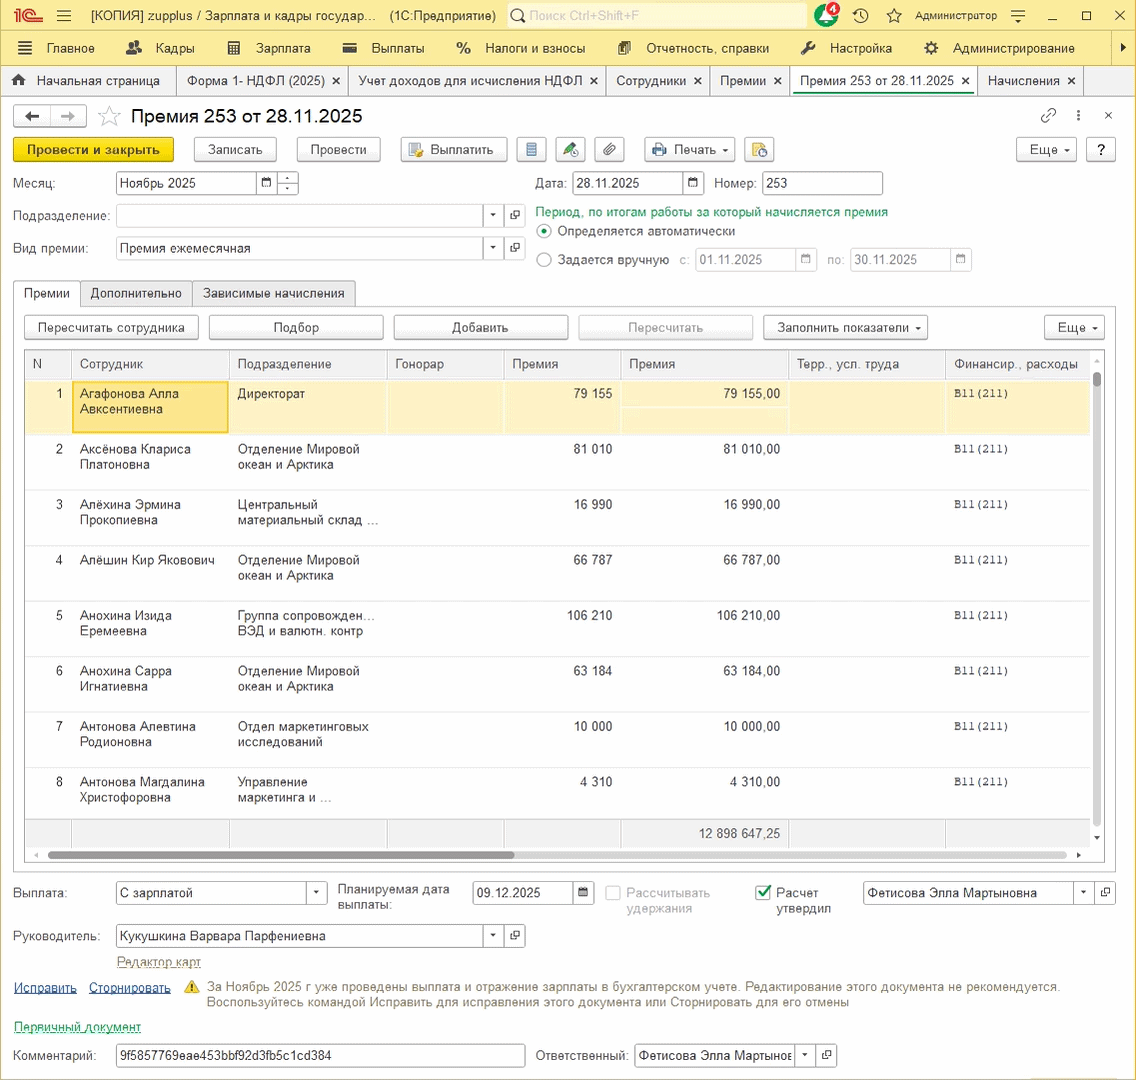Add document to favorites with star
This screenshot has height=1080, width=1136.
(x=109, y=116)
